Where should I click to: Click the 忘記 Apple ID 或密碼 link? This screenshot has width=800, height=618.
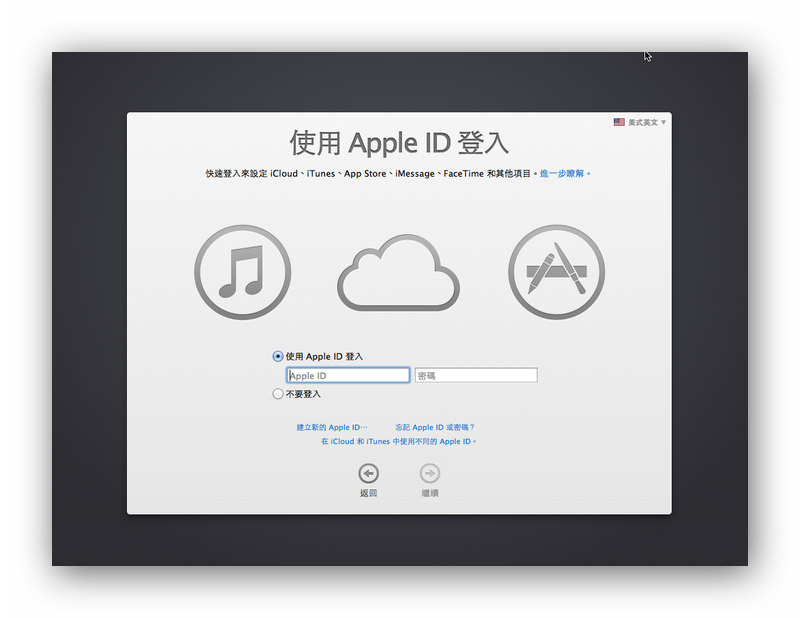(435, 427)
